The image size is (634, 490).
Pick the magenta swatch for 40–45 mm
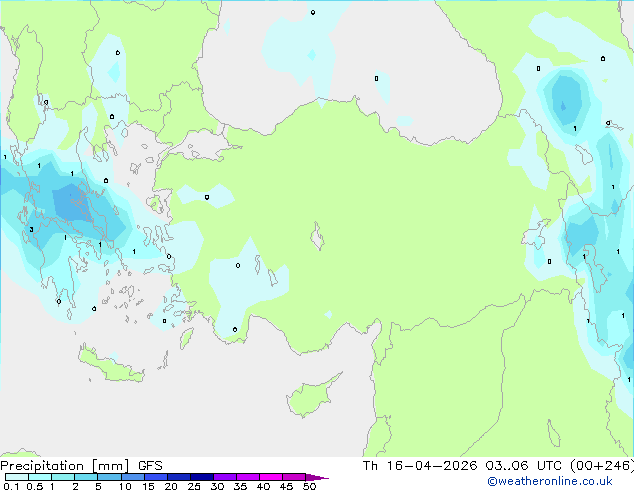[271, 477]
